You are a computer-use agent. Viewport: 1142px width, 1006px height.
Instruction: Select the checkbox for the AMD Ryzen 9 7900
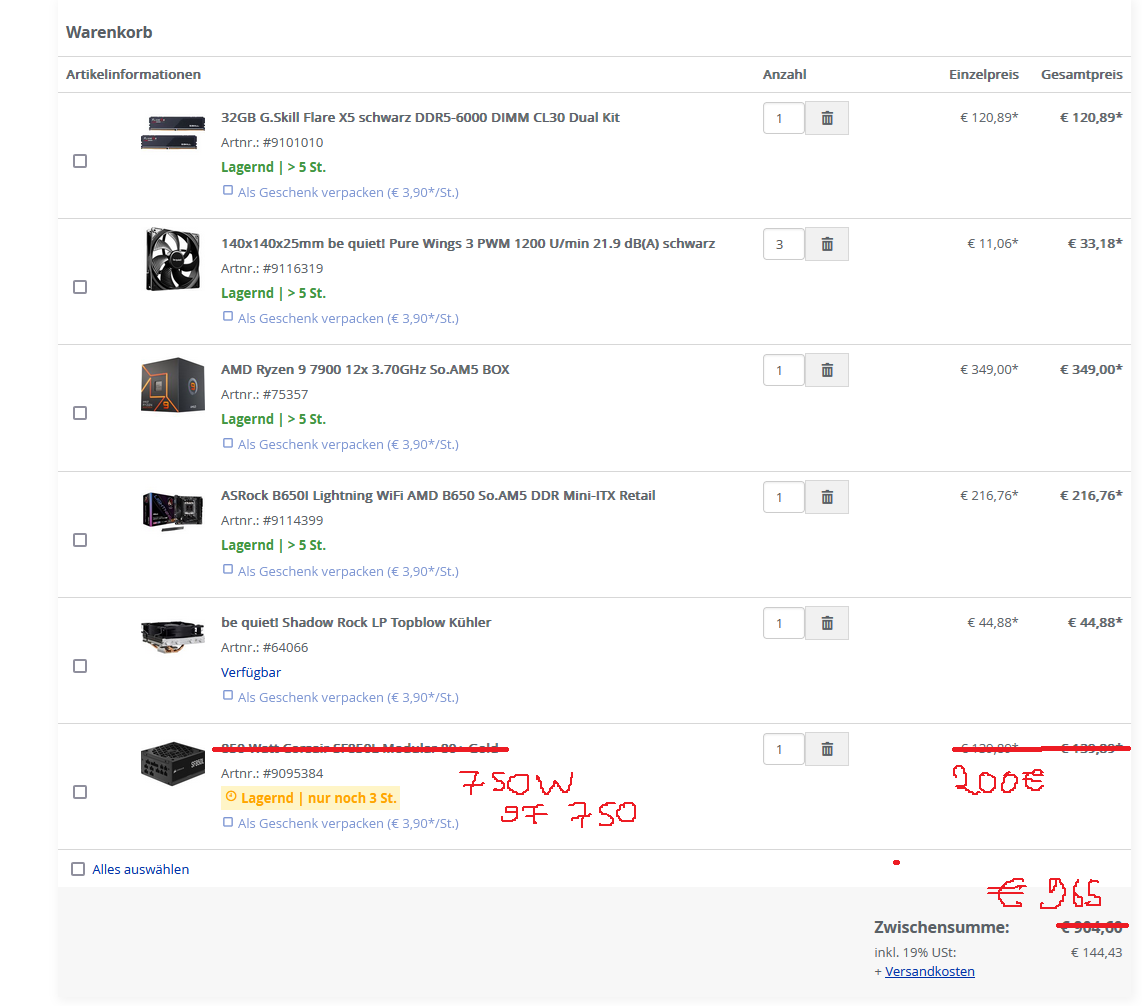tap(78, 413)
